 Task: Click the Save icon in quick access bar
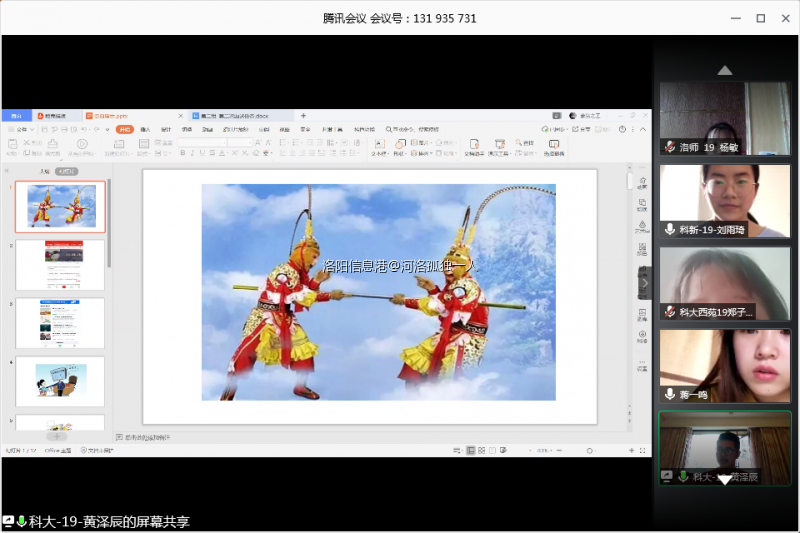45,130
